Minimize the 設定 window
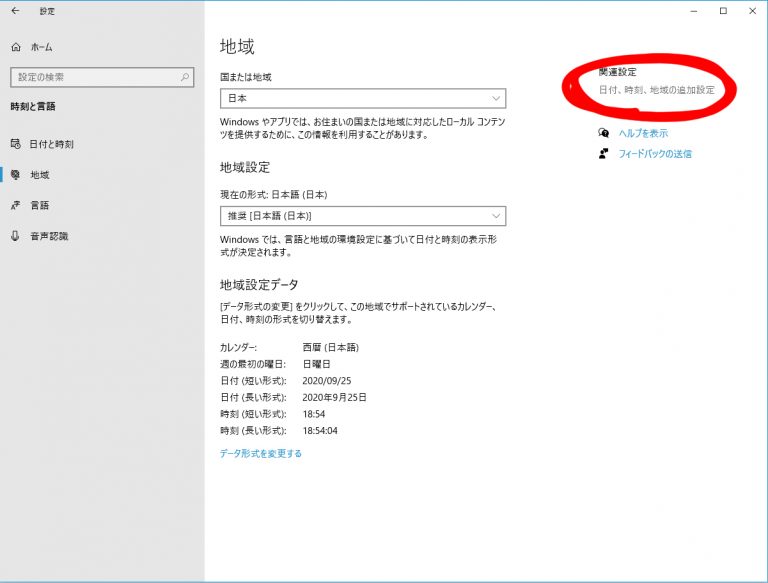Viewport: 768px width, 583px height. pos(694,11)
